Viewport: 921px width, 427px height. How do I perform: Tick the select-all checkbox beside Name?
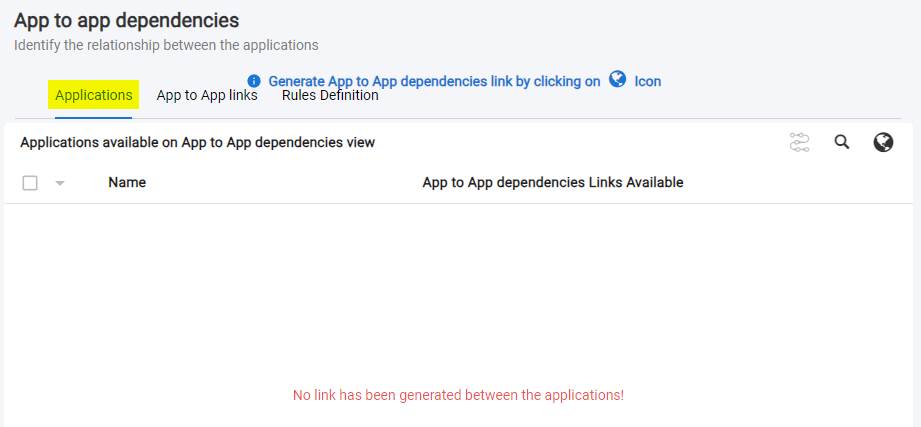(x=30, y=183)
